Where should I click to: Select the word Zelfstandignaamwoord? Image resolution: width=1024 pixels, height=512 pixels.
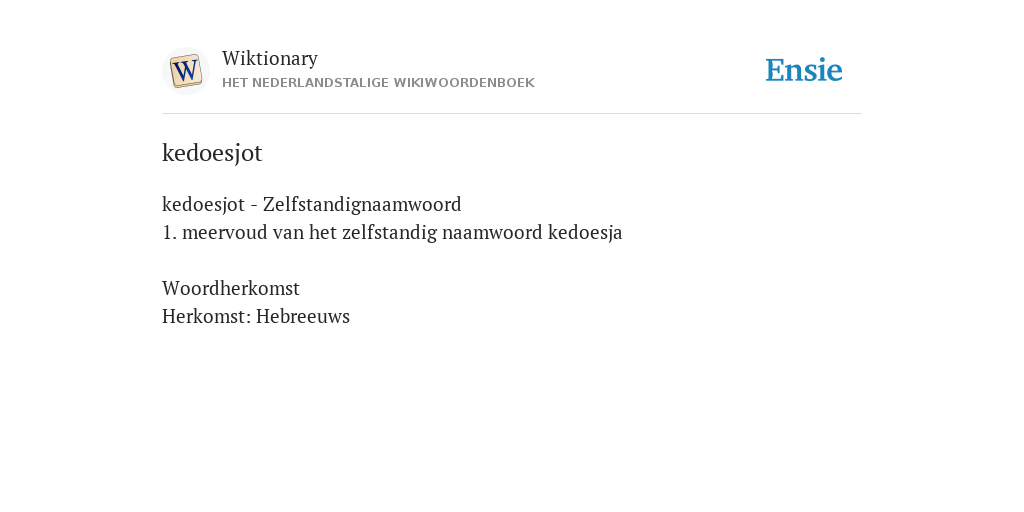[362, 204]
